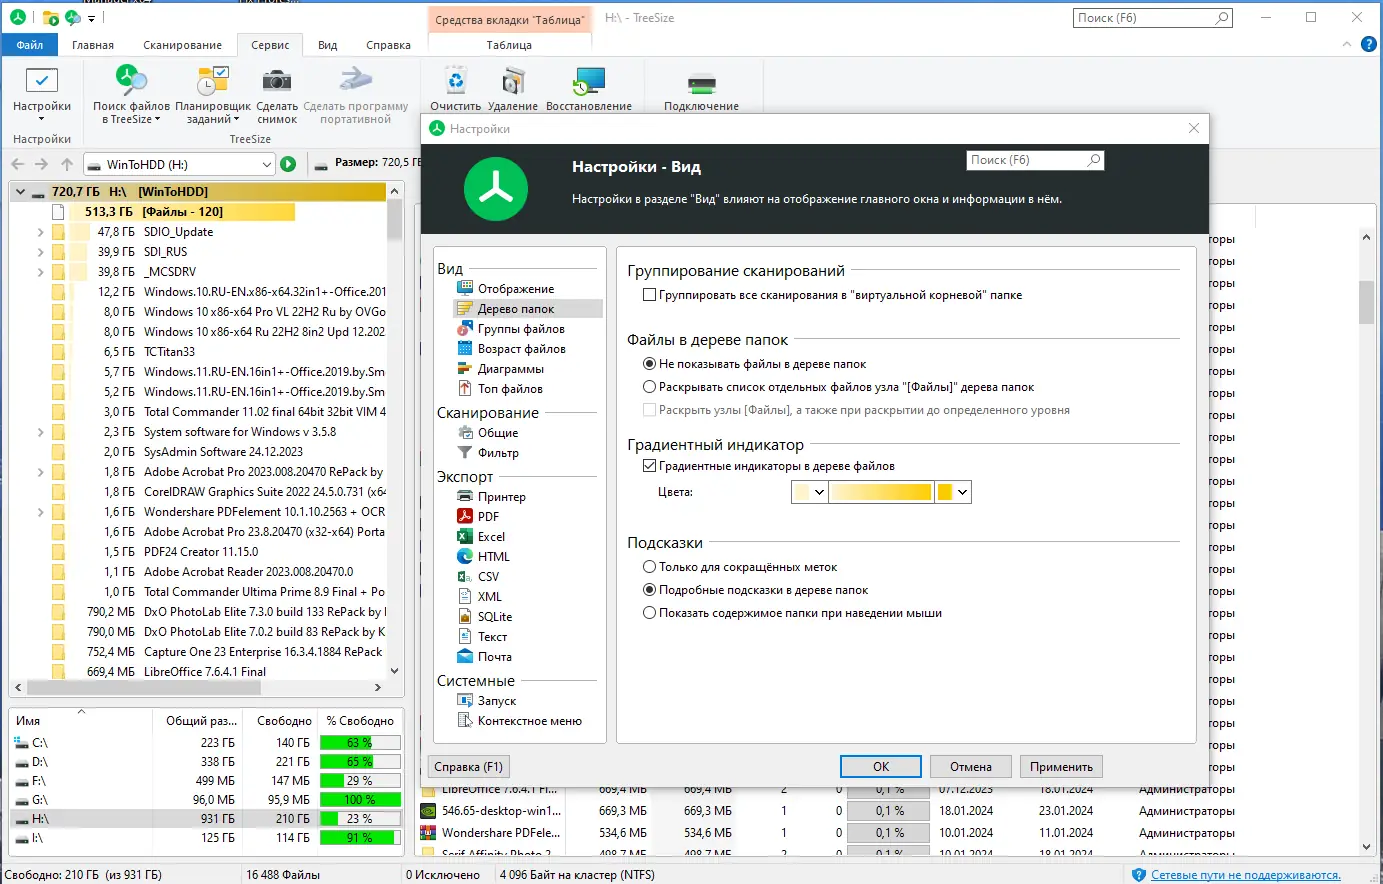Click the Сделать снимок tool
Image resolution: width=1383 pixels, height=884 pixels.
click(277, 95)
